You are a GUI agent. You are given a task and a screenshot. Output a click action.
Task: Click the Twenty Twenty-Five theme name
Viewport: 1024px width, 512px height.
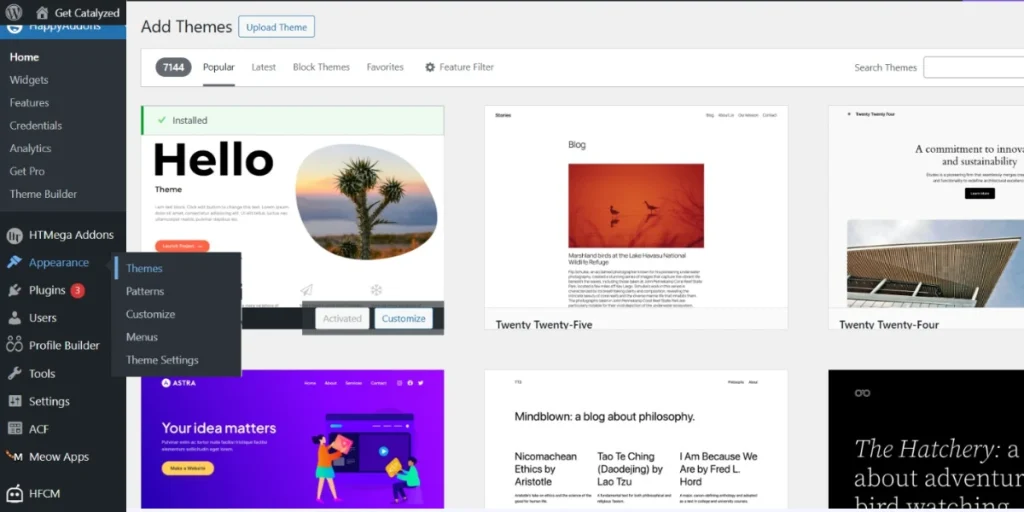coord(544,325)
